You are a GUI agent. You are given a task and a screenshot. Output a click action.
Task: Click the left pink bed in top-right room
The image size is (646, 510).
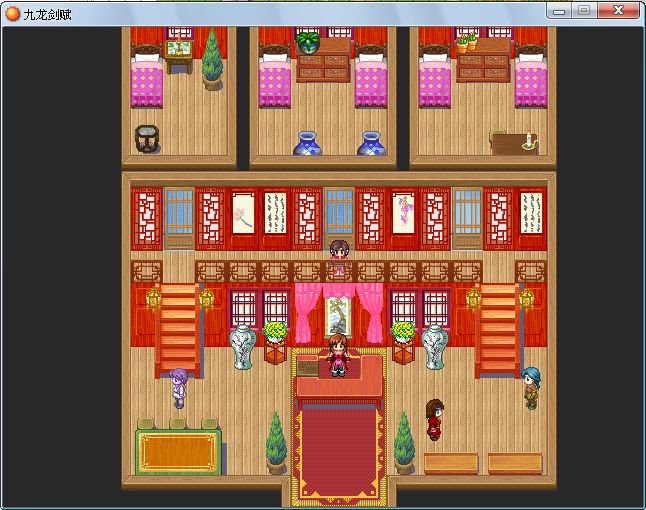pos(435,78)
